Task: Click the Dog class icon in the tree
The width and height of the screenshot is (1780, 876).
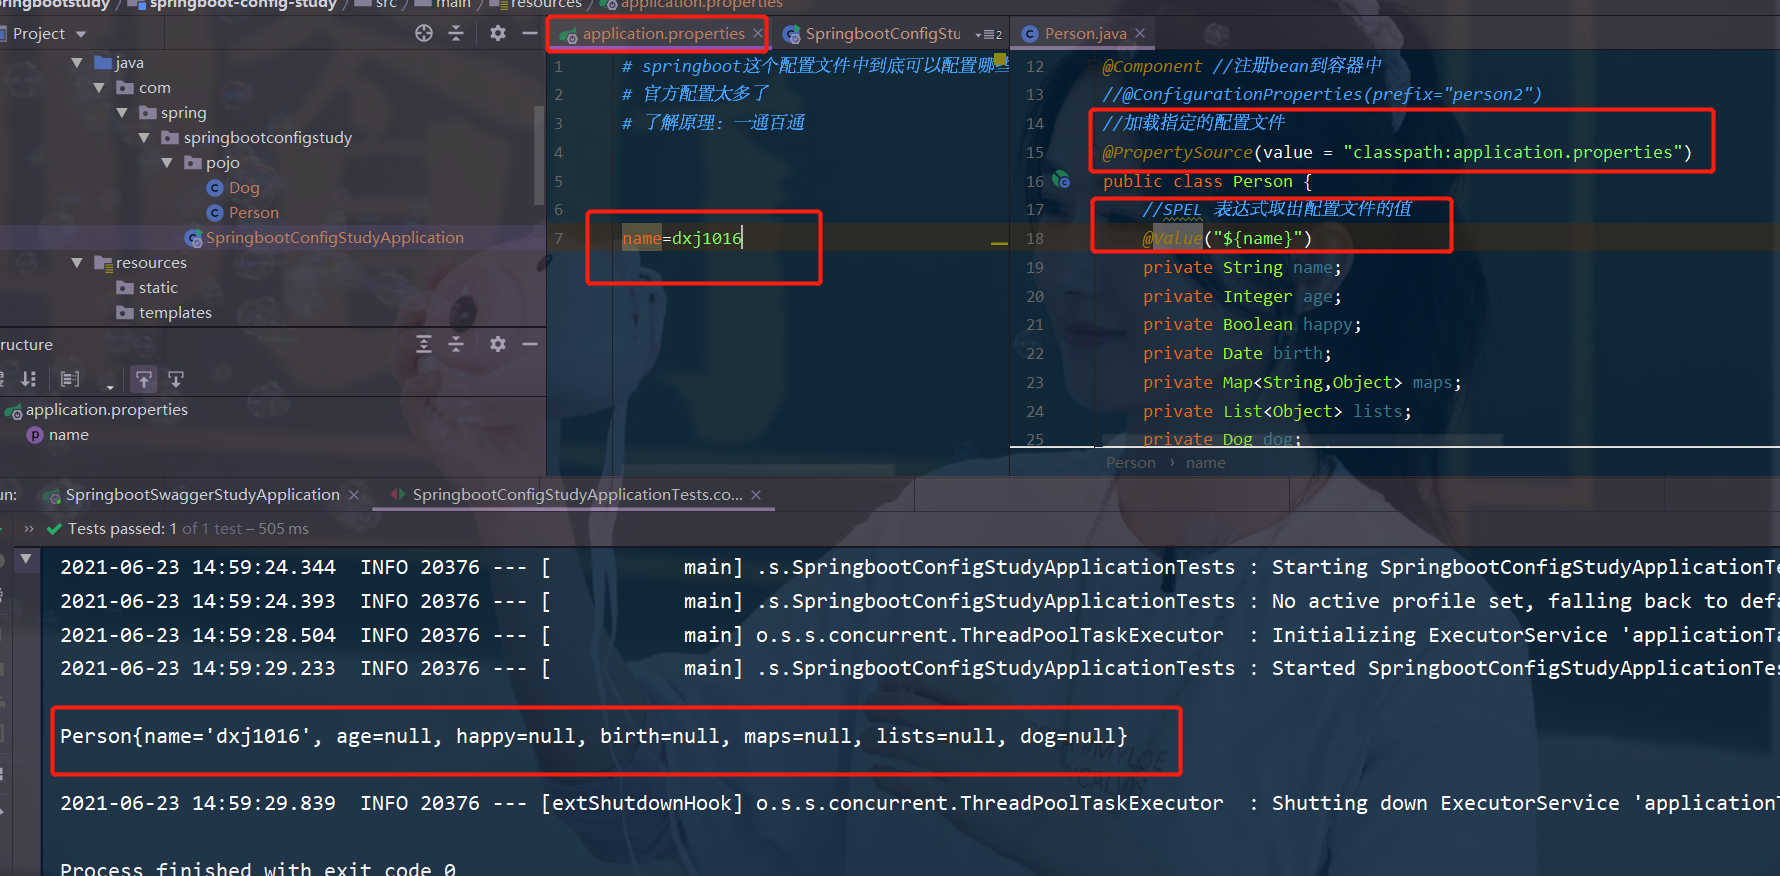Action: pyautogui.click(x=214, y=188)
